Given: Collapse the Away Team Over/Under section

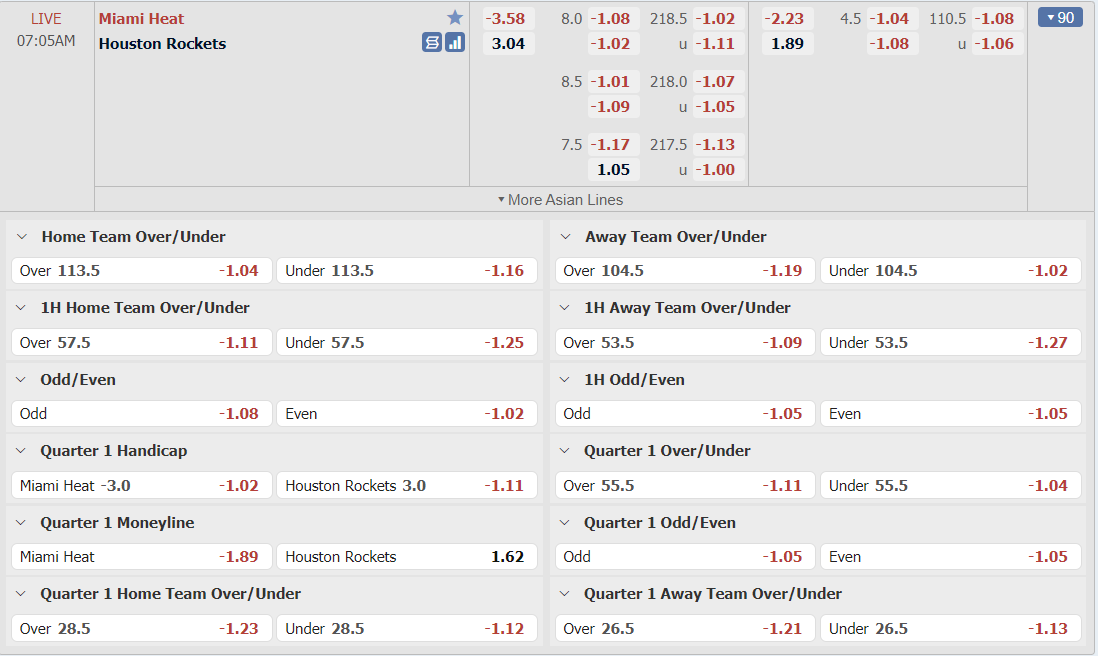Looking at the screenshot, I should [x=566, y=237].
